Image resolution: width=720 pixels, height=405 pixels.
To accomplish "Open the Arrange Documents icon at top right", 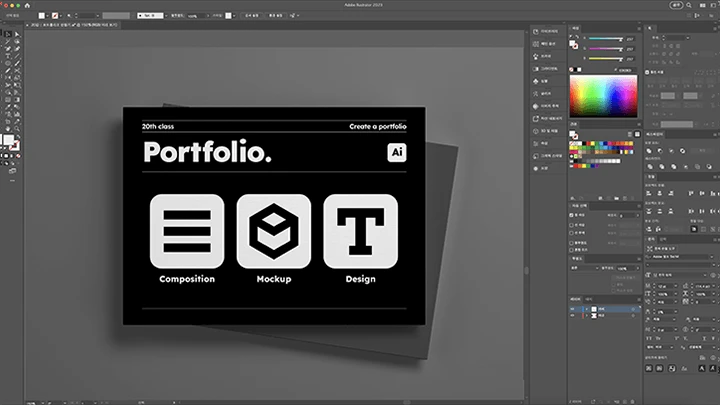I will click(703, 5).
